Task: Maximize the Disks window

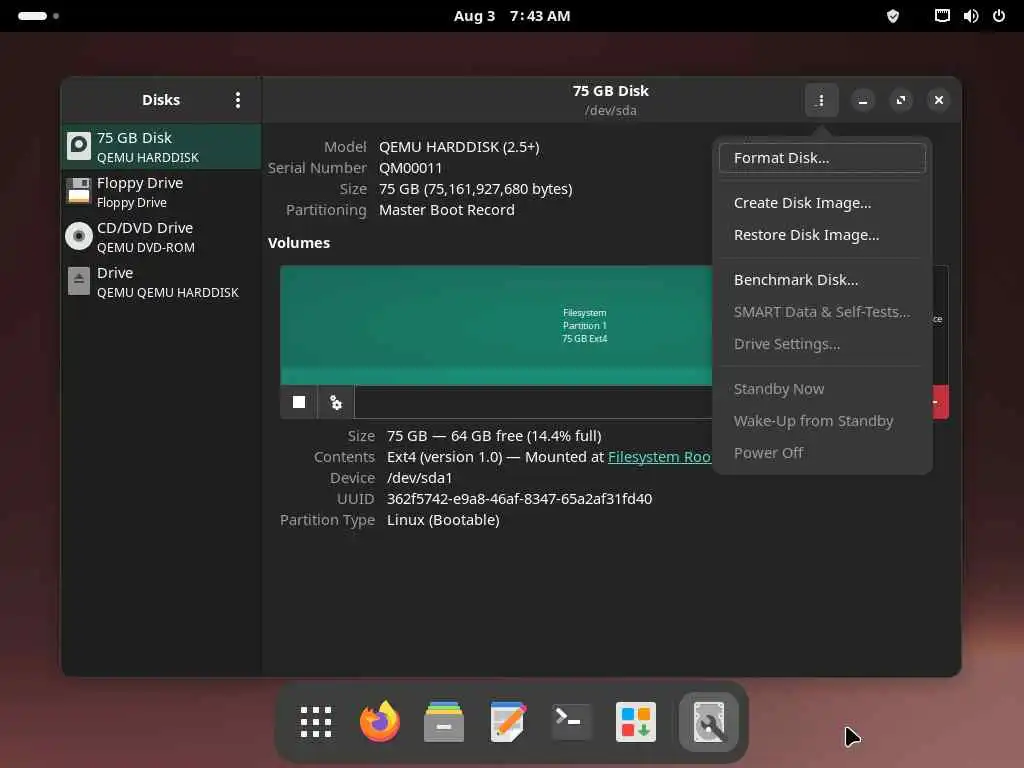Action: coord(901,100)
